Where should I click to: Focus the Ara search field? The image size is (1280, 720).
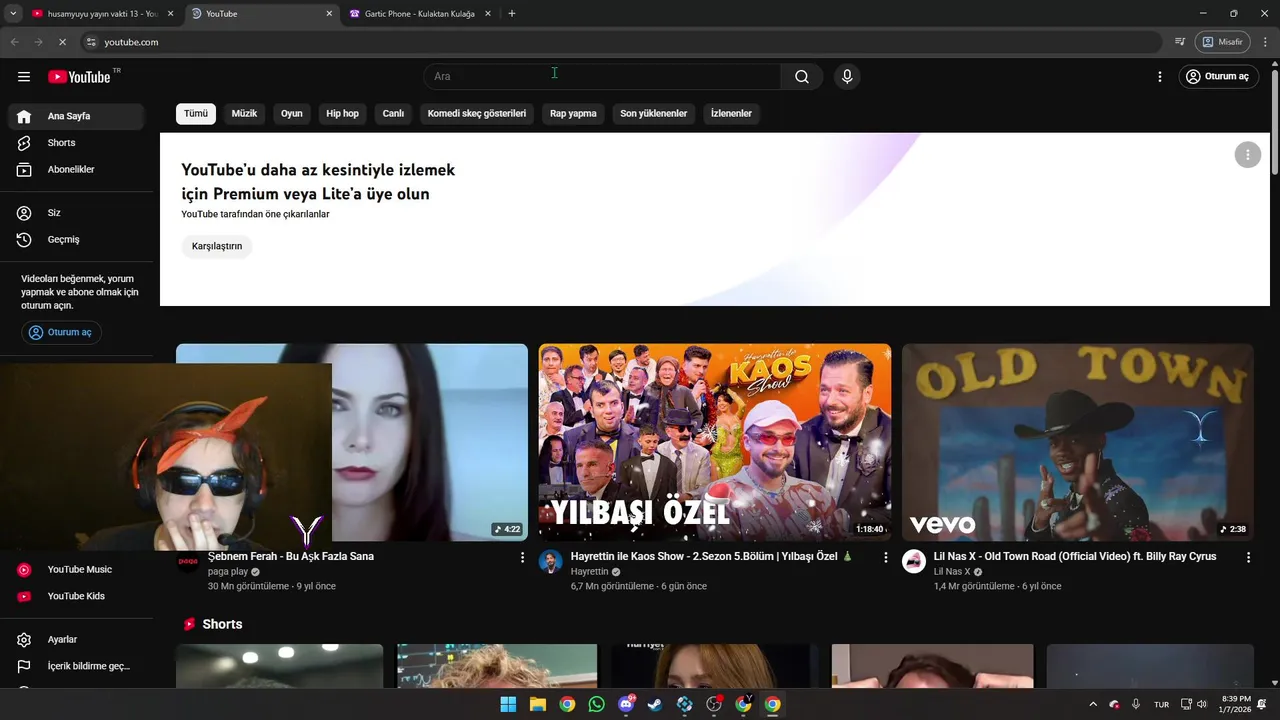coord(603,77)
